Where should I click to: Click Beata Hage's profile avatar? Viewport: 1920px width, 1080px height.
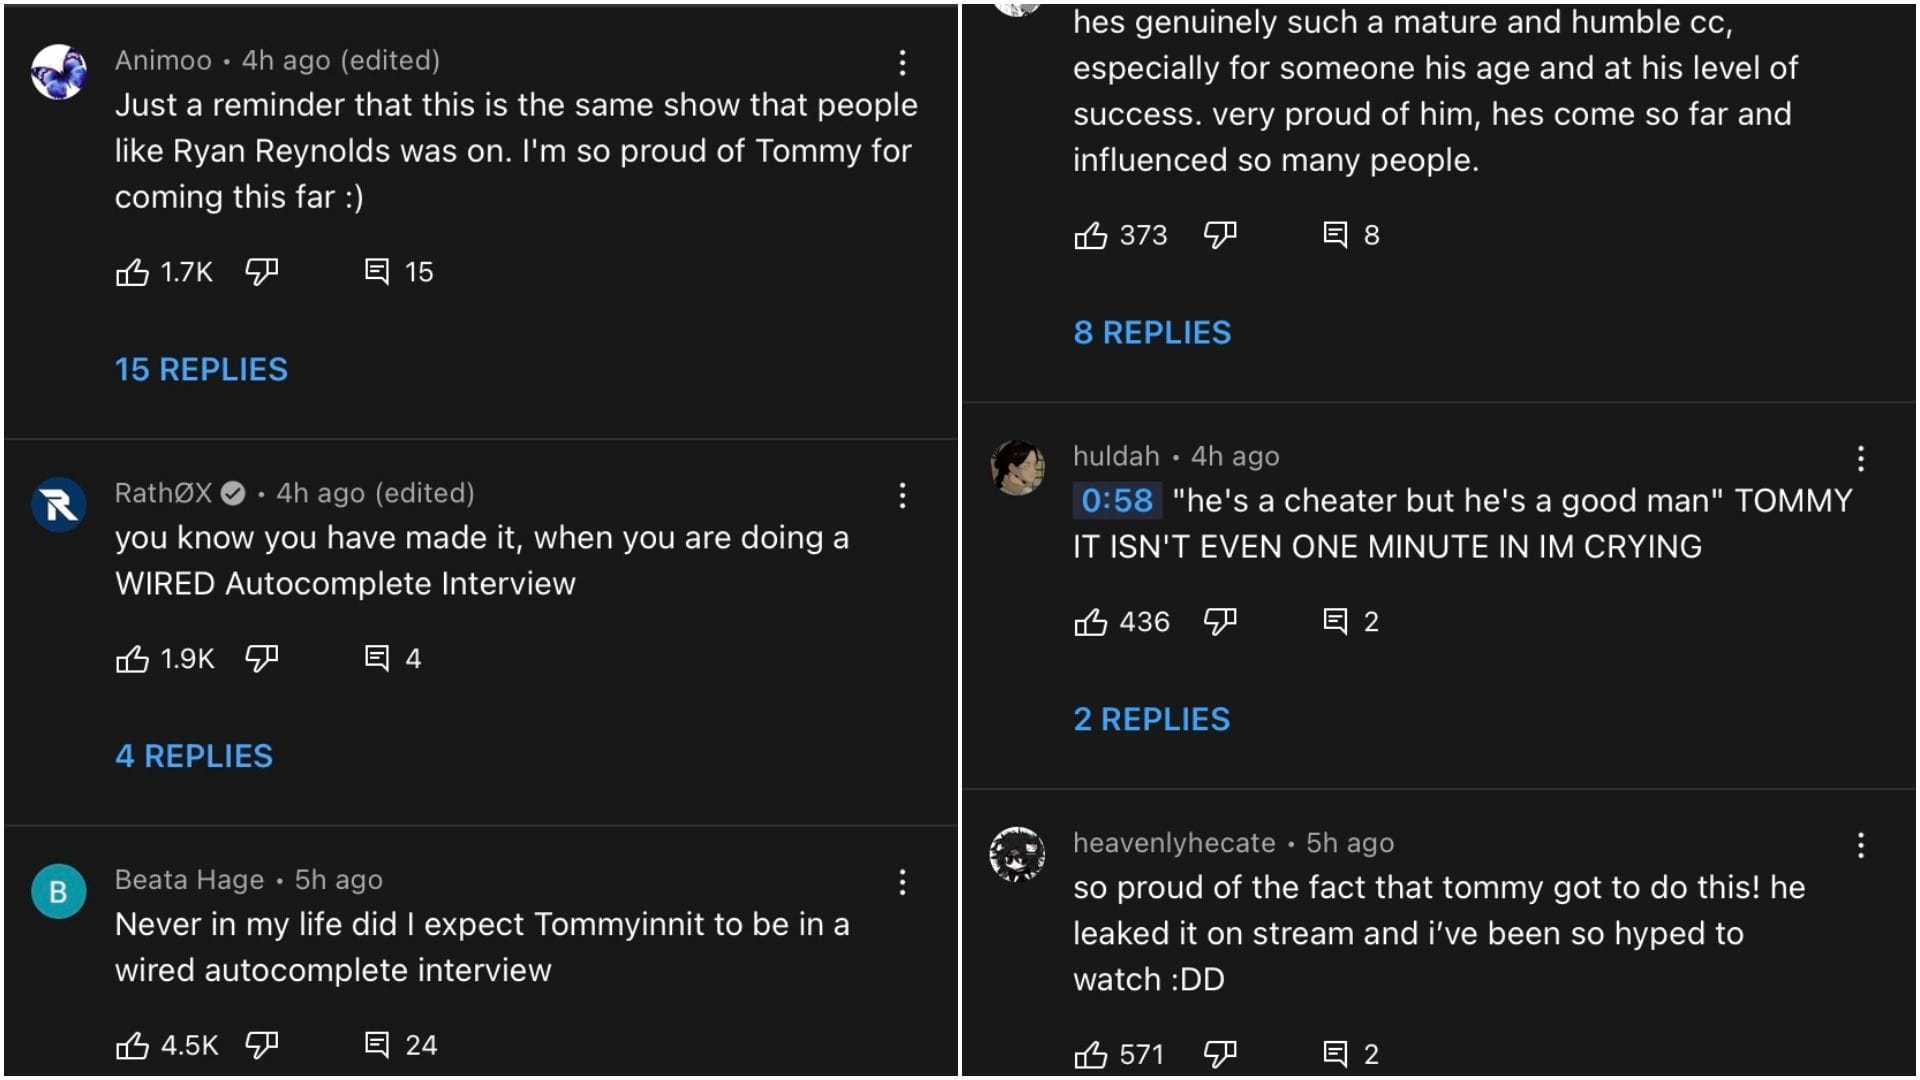[58, 891]
